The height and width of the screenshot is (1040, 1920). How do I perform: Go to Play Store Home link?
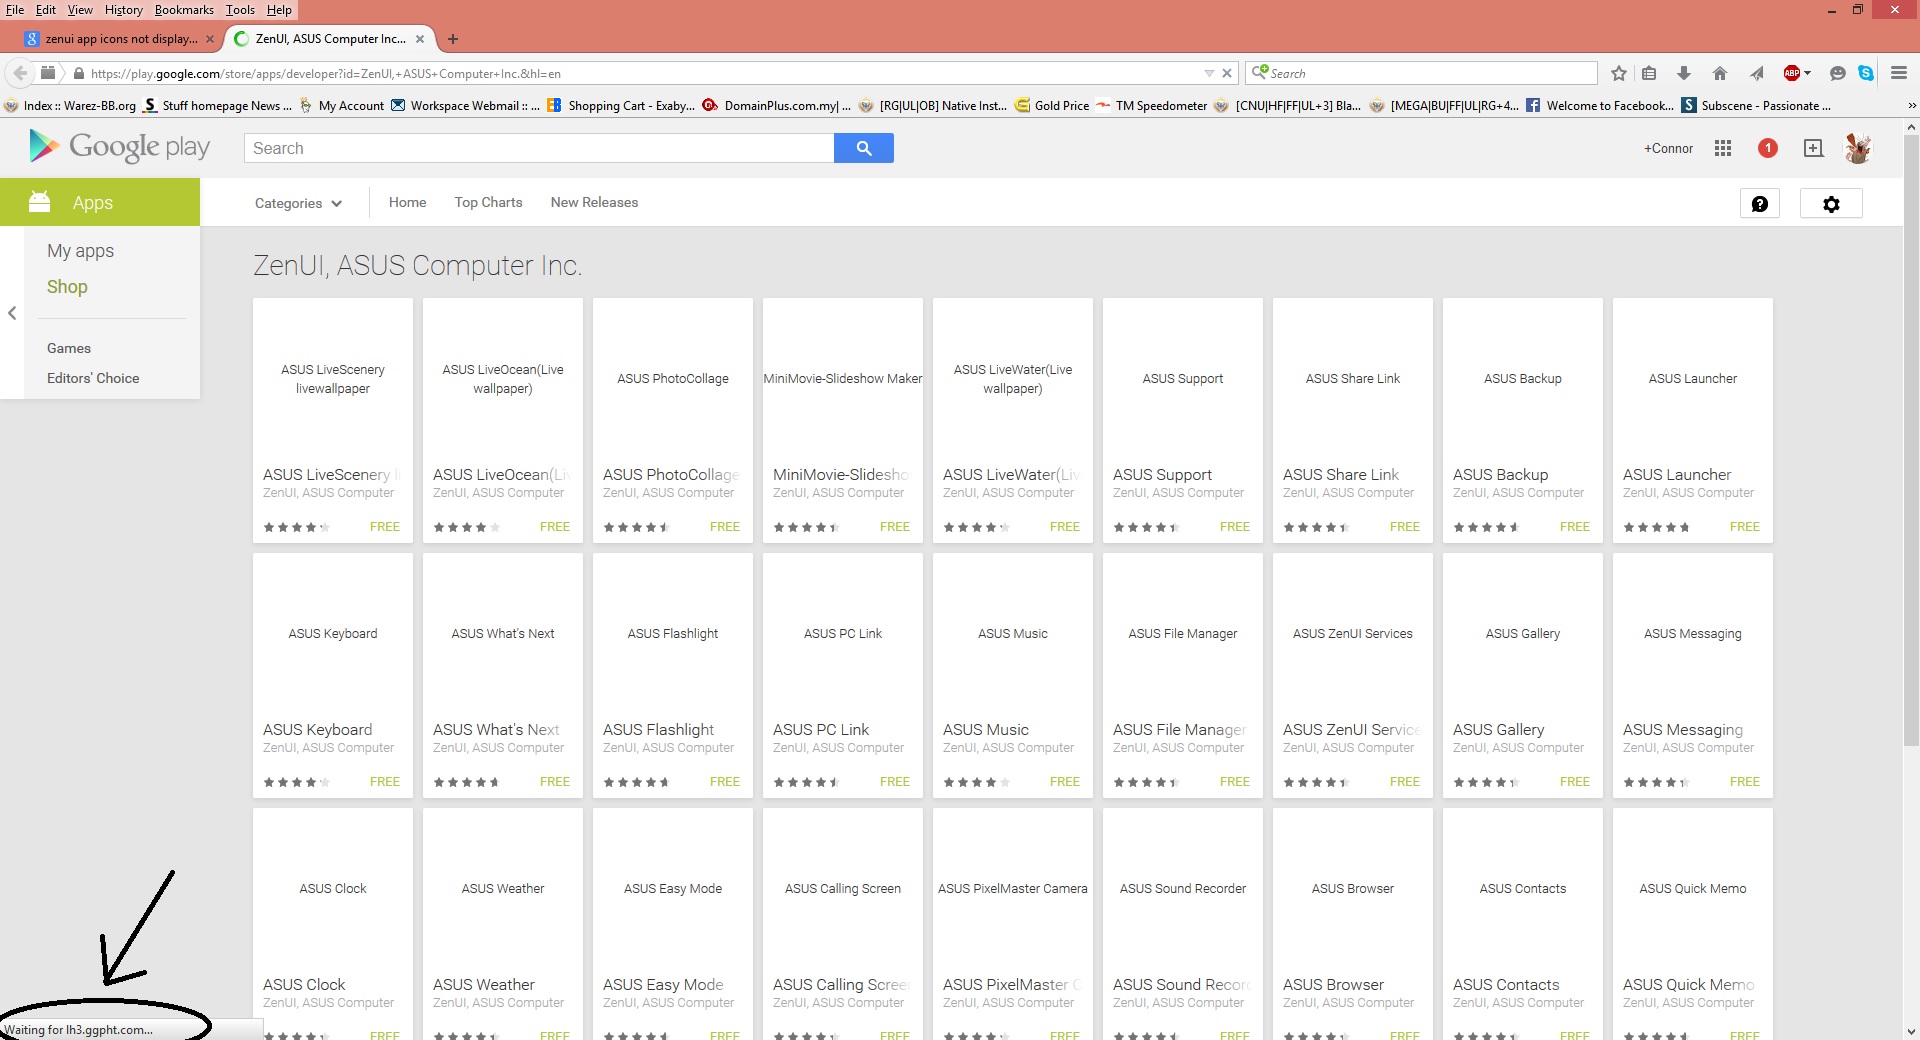click(x=407, y=202)
